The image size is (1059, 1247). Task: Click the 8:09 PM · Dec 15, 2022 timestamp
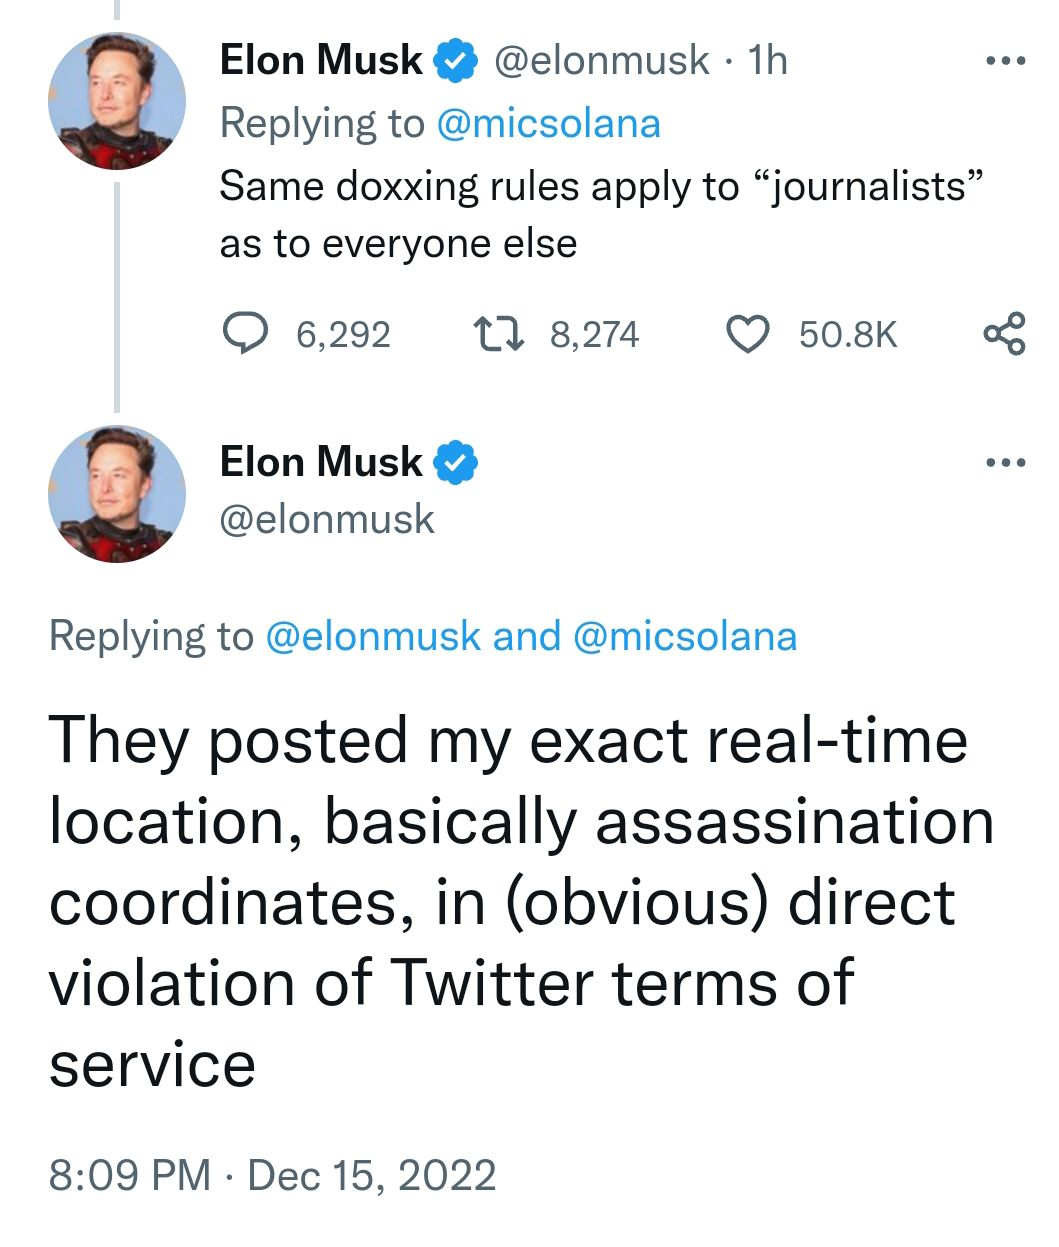[x=272, y=1175]
